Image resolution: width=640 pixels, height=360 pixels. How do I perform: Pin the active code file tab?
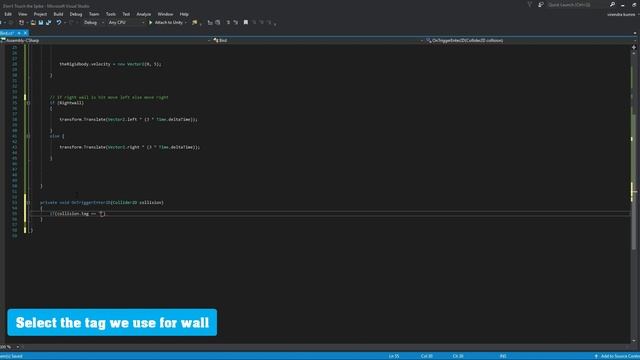pos(19,33)
